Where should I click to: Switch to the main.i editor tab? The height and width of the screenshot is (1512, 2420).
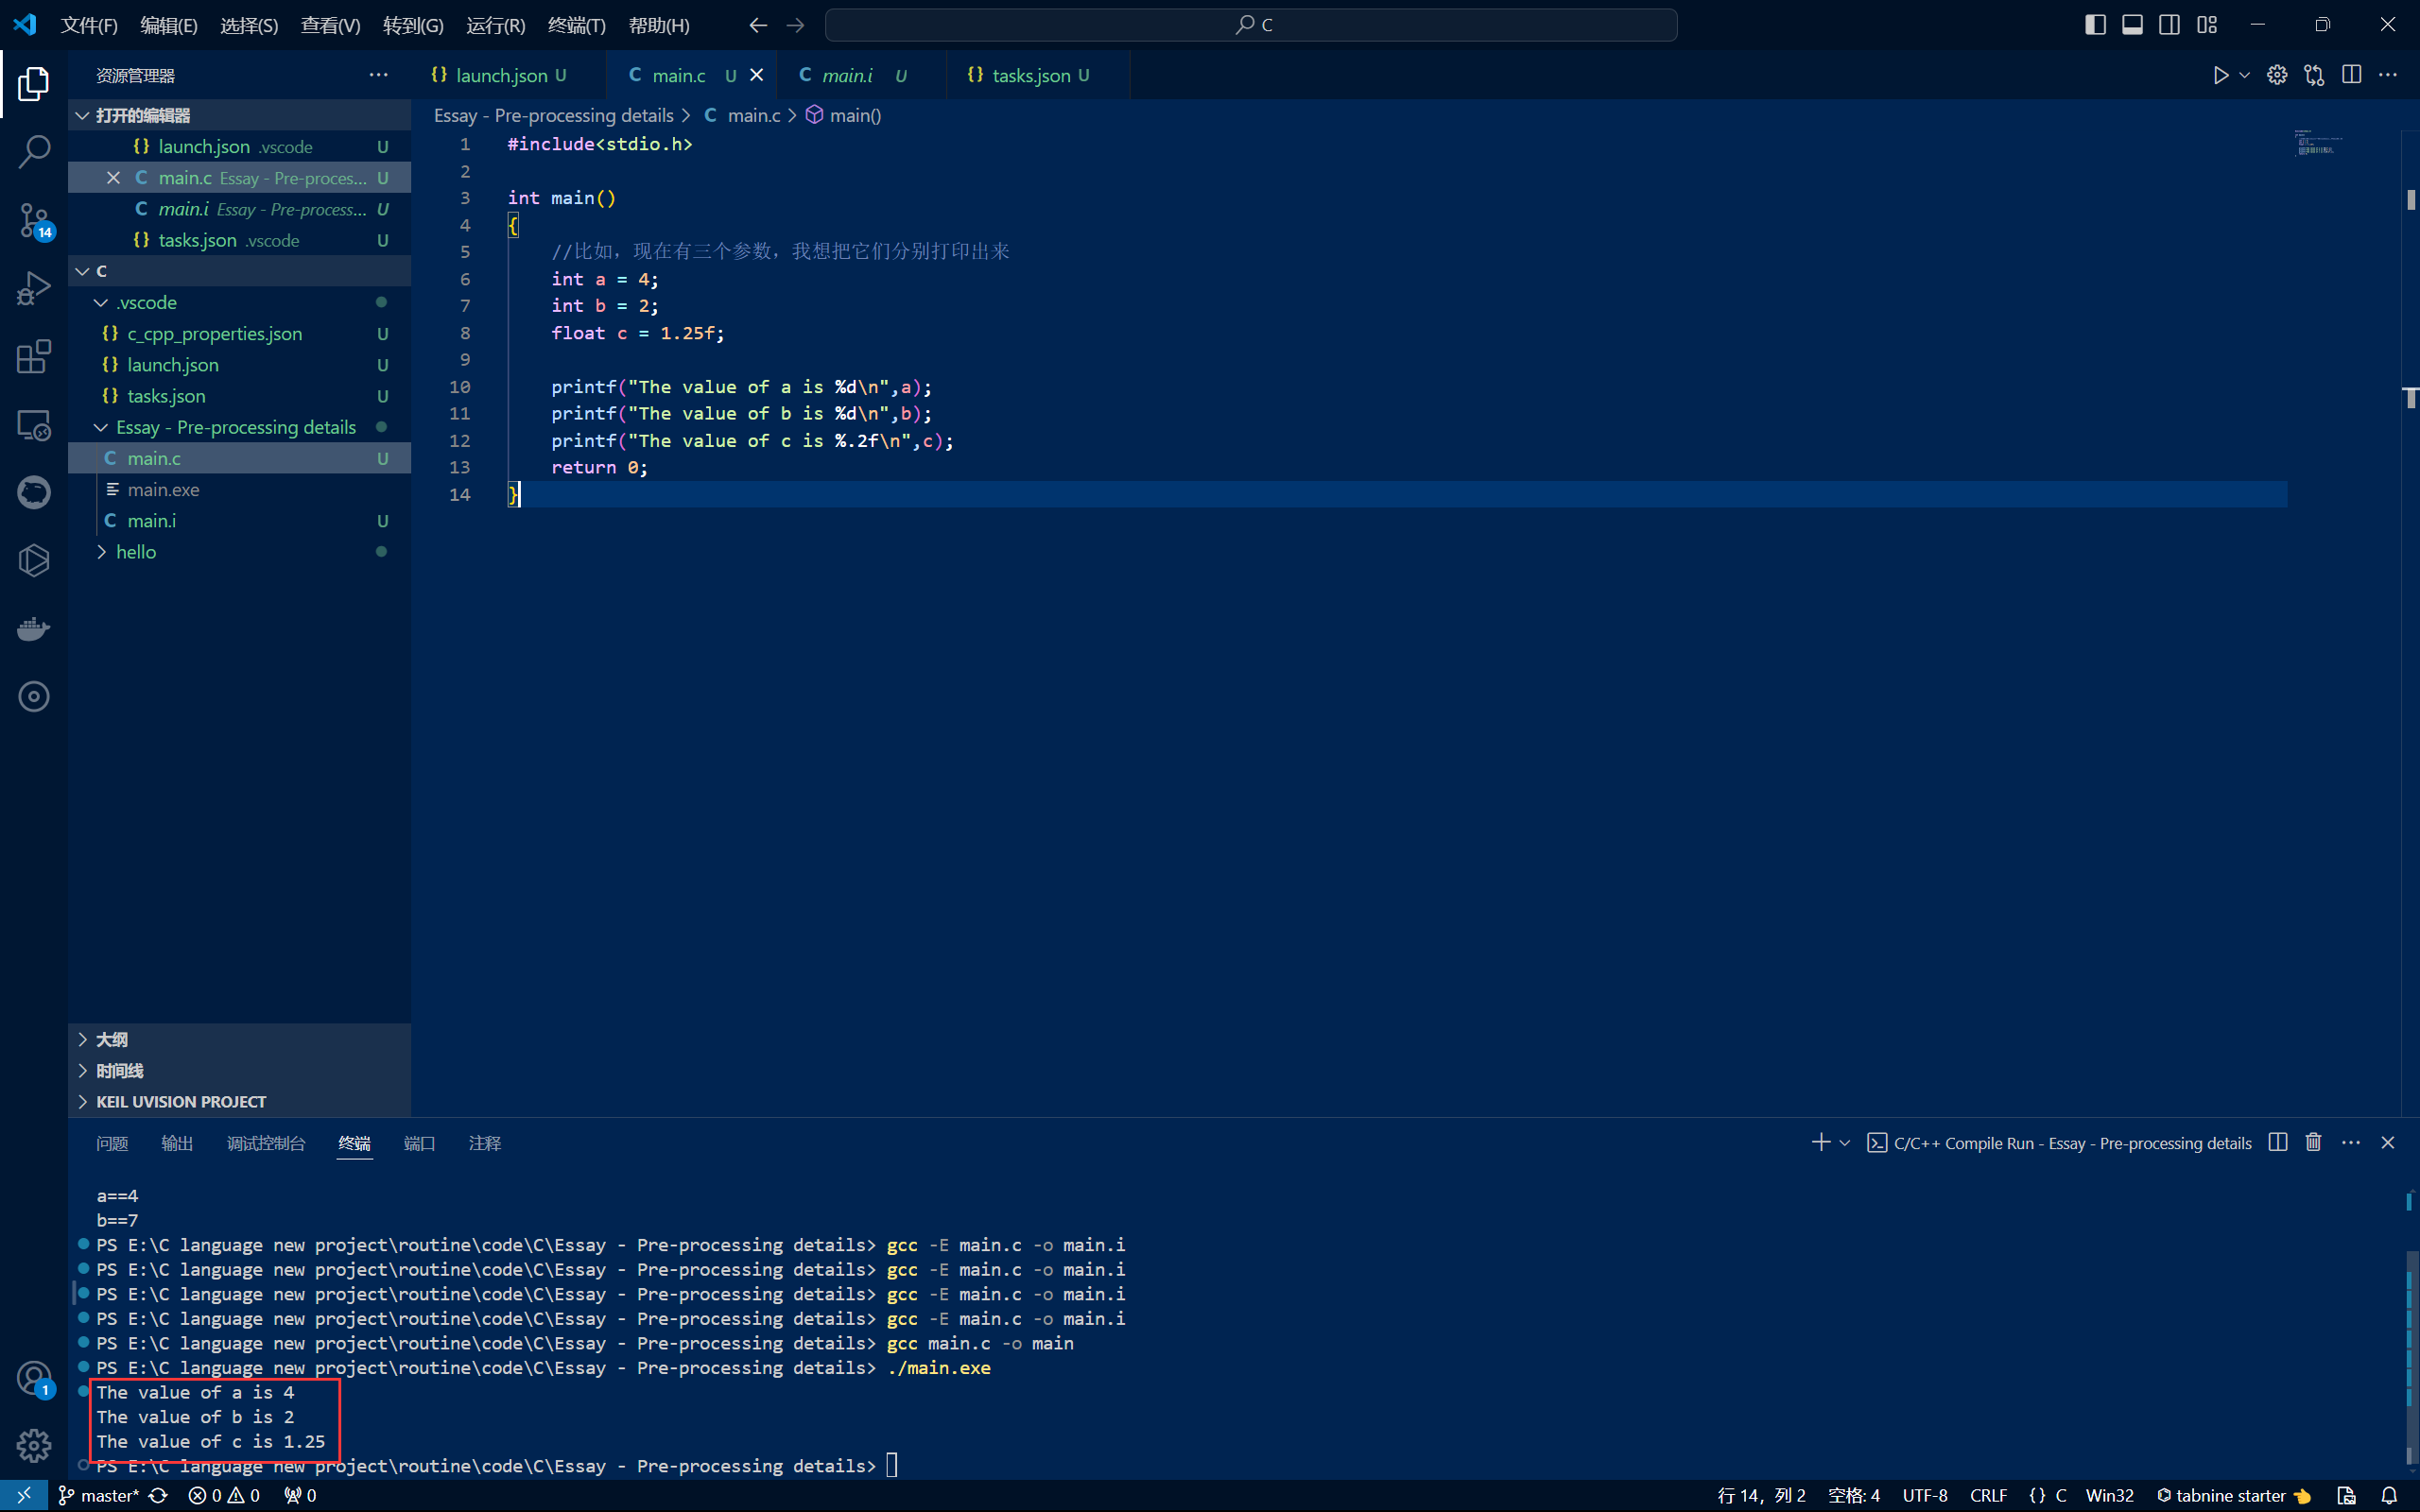click(864, 75)
